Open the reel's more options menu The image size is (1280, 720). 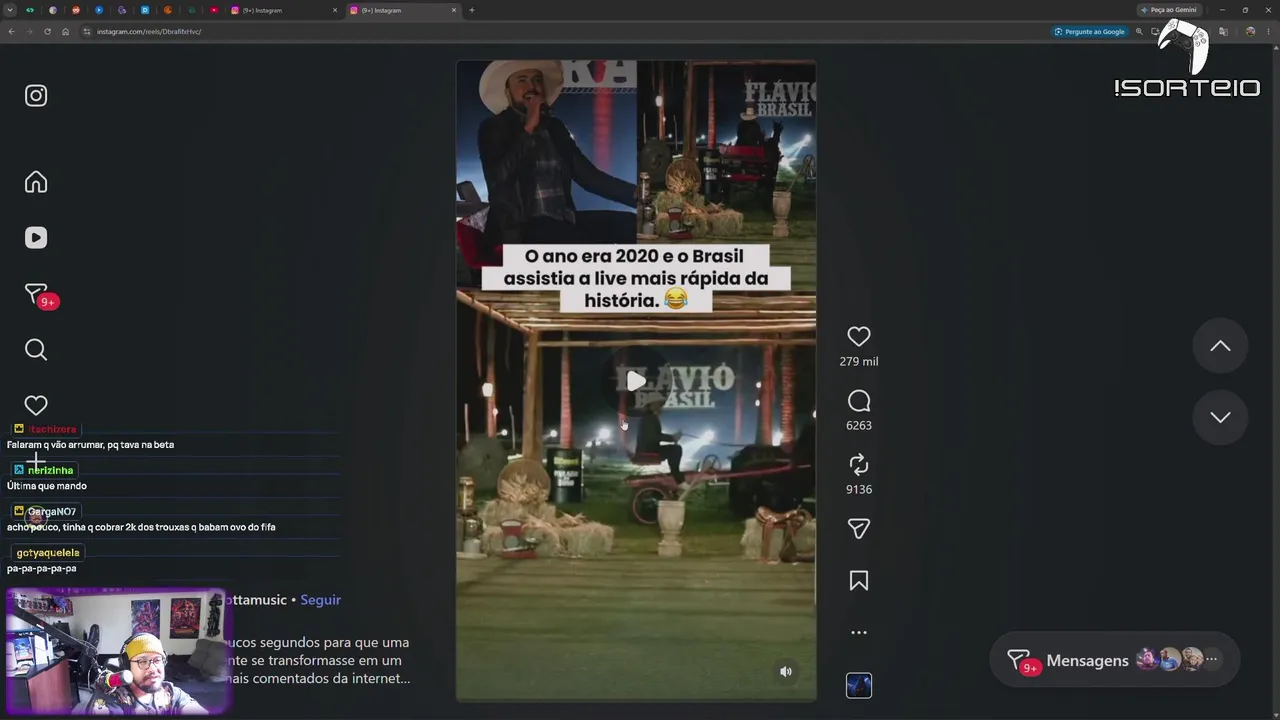[859, 632]
